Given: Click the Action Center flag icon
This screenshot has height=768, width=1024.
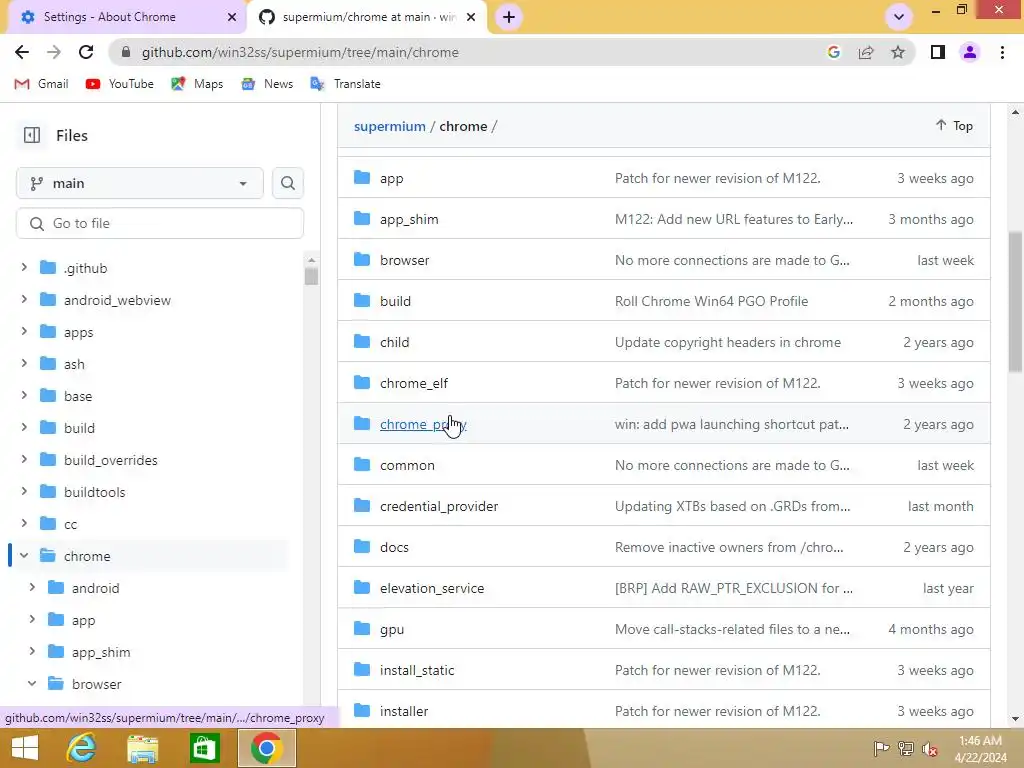Looking at the screenshot, I should [x=881, y=748].
